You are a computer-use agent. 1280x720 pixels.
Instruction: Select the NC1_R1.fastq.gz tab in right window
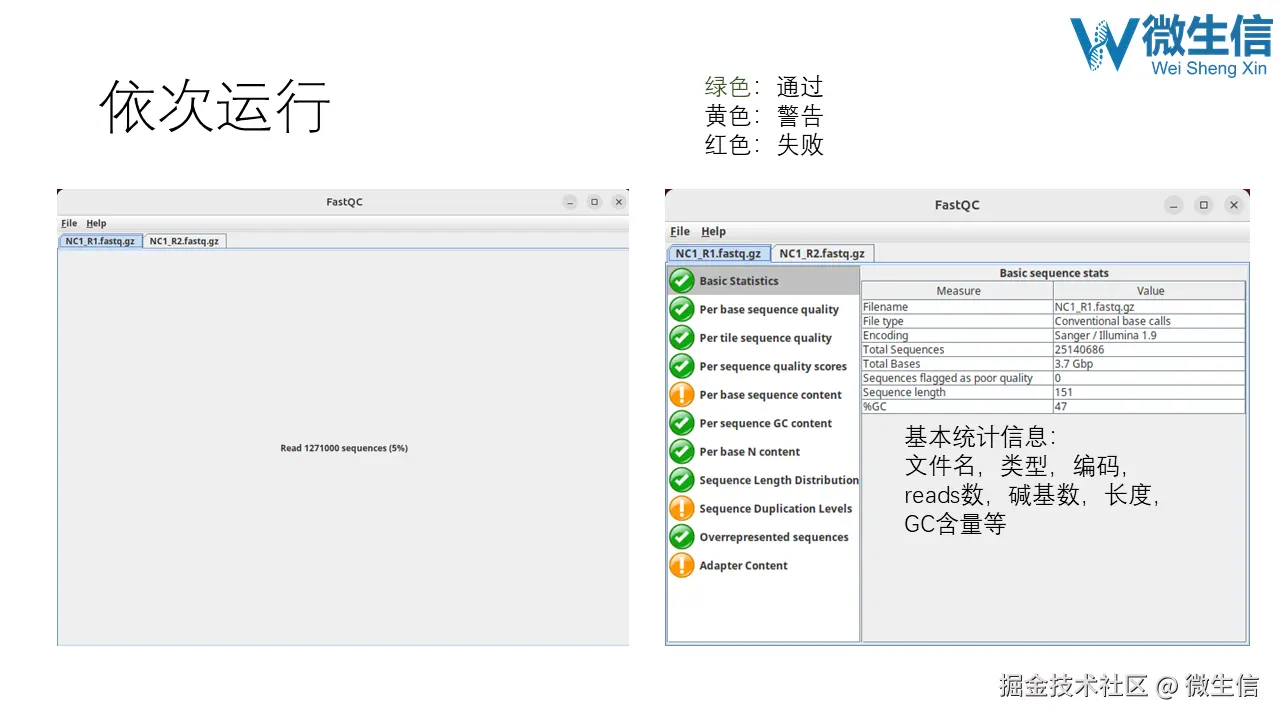pos(718,252)
